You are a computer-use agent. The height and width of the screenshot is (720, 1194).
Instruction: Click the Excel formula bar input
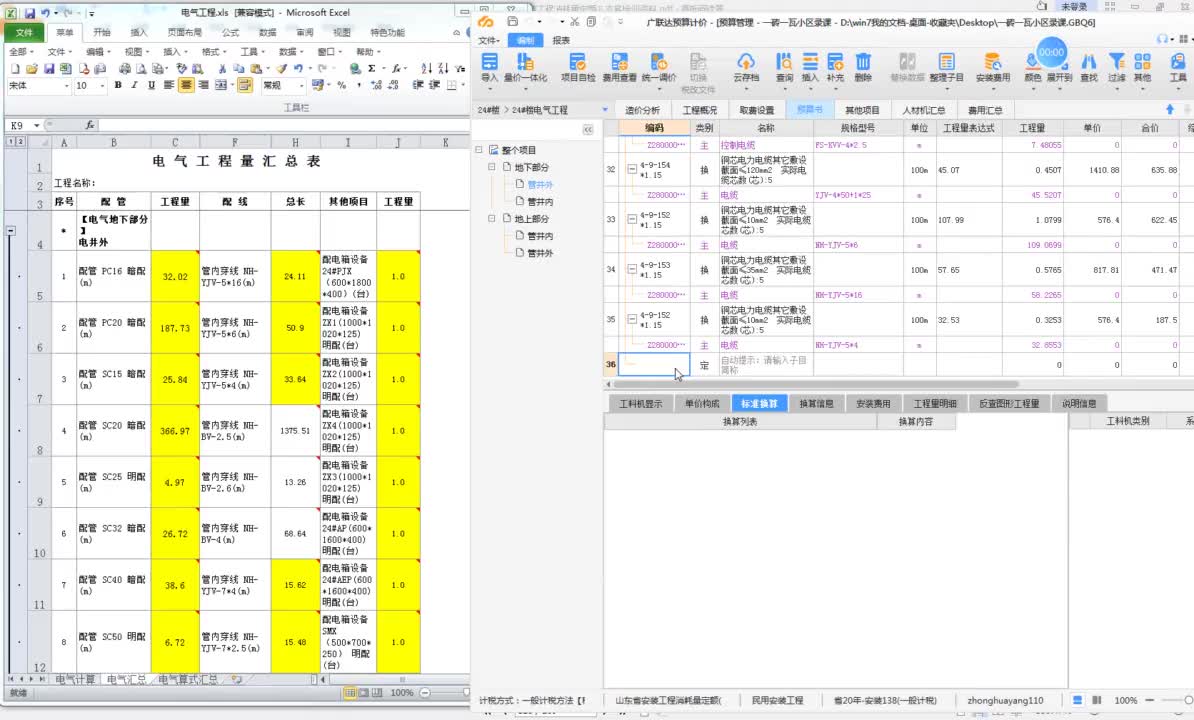[x=284, y=125]
